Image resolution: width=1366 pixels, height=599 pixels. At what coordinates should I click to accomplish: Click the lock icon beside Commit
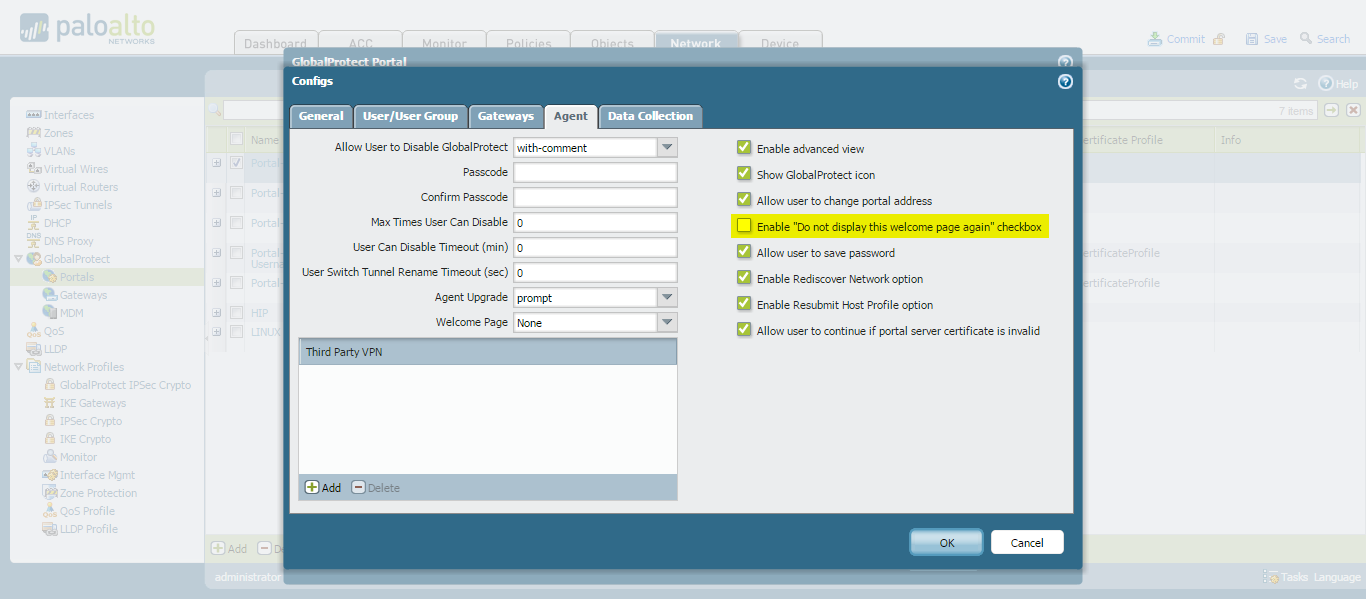(x=1218, y=40)
